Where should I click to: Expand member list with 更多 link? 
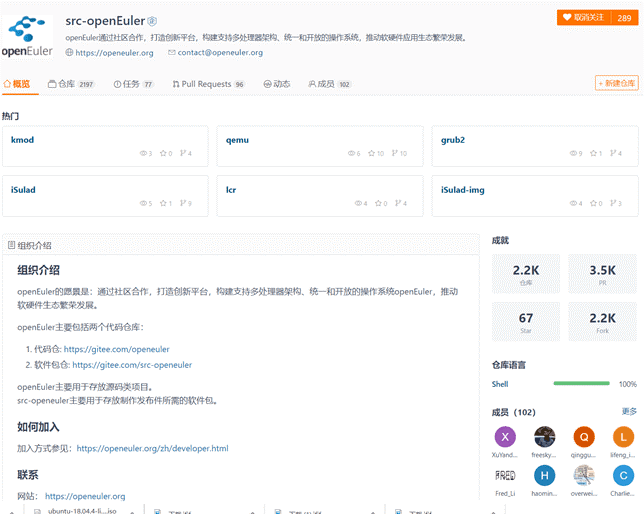629,411
